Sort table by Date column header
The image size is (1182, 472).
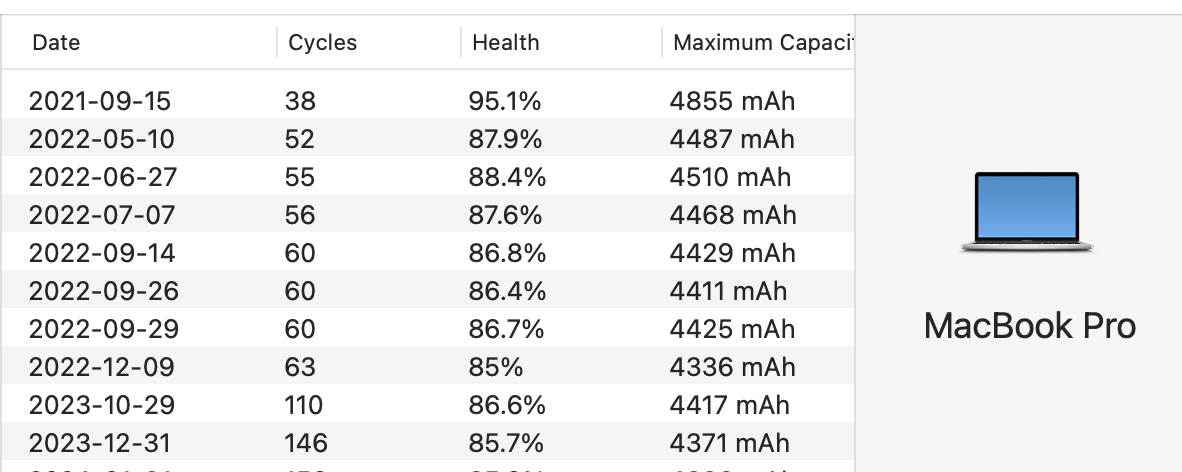point(56,42)
